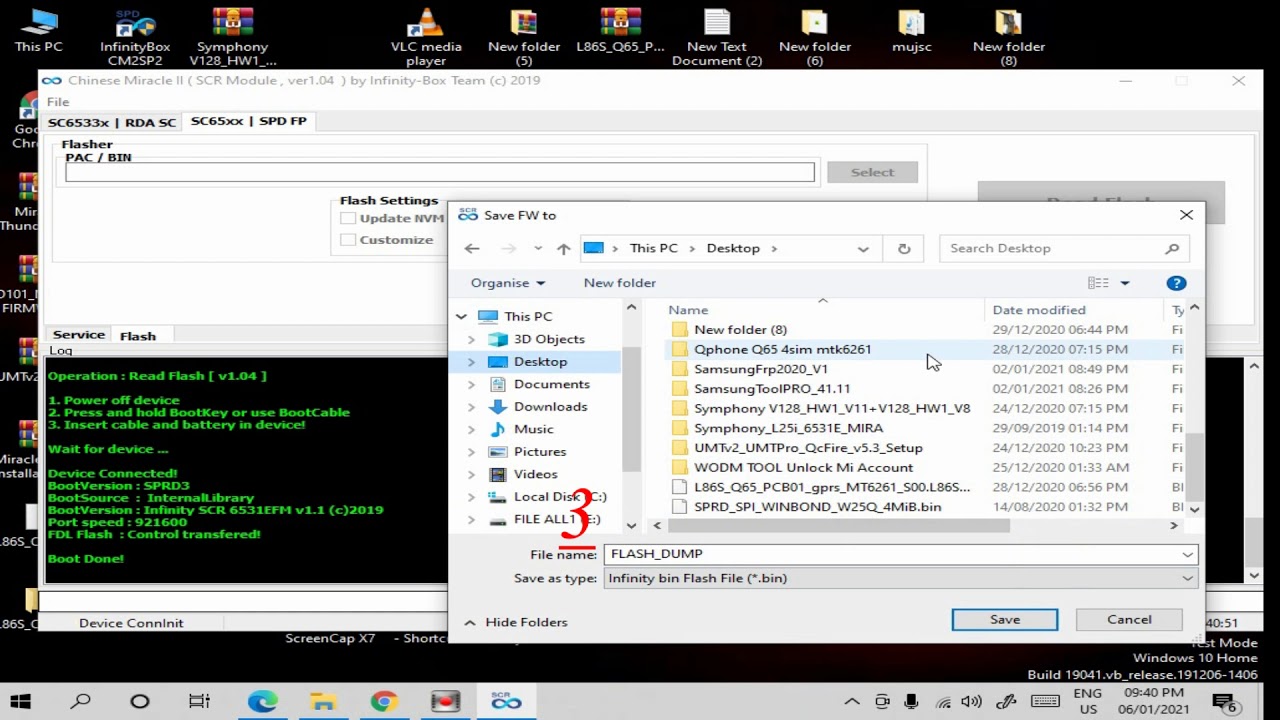Open the File name dropdown arrow

click(1187, 554)
